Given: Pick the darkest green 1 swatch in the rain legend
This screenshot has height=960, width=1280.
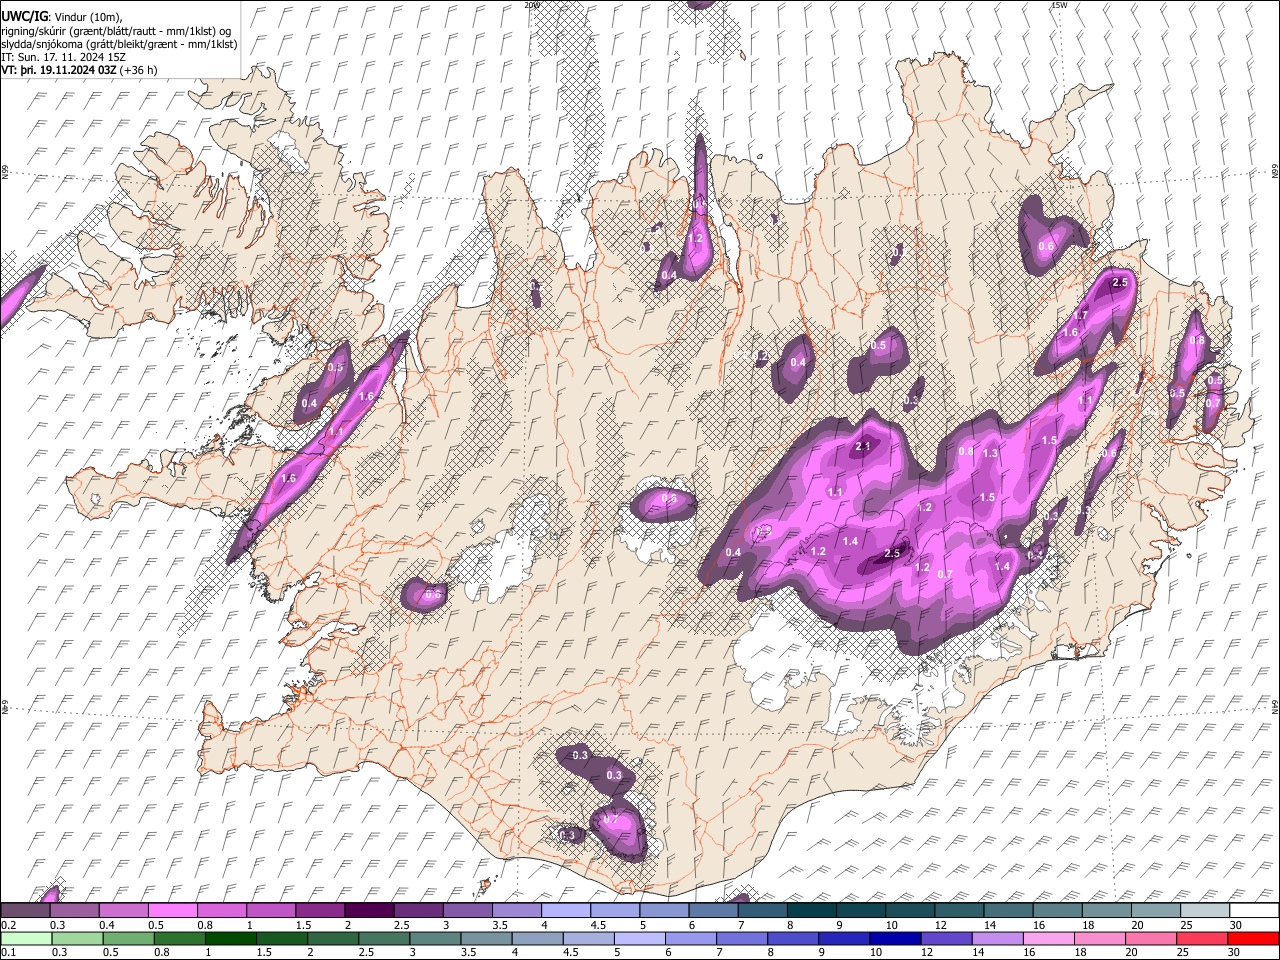Looking at the screenshot, I should [230, 938].
